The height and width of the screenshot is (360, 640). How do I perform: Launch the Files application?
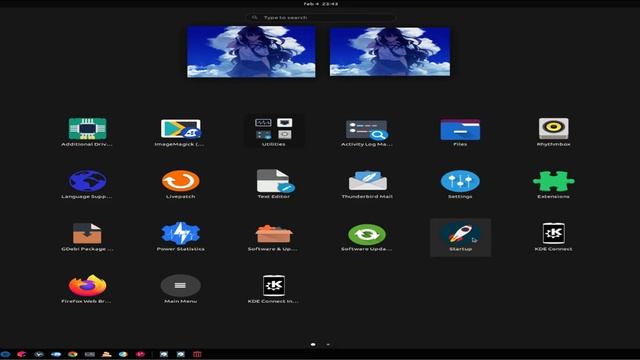[x=460, y=132]
